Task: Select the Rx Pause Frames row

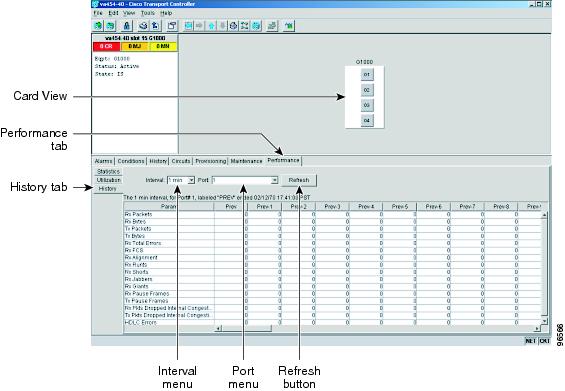Action: 332,294
